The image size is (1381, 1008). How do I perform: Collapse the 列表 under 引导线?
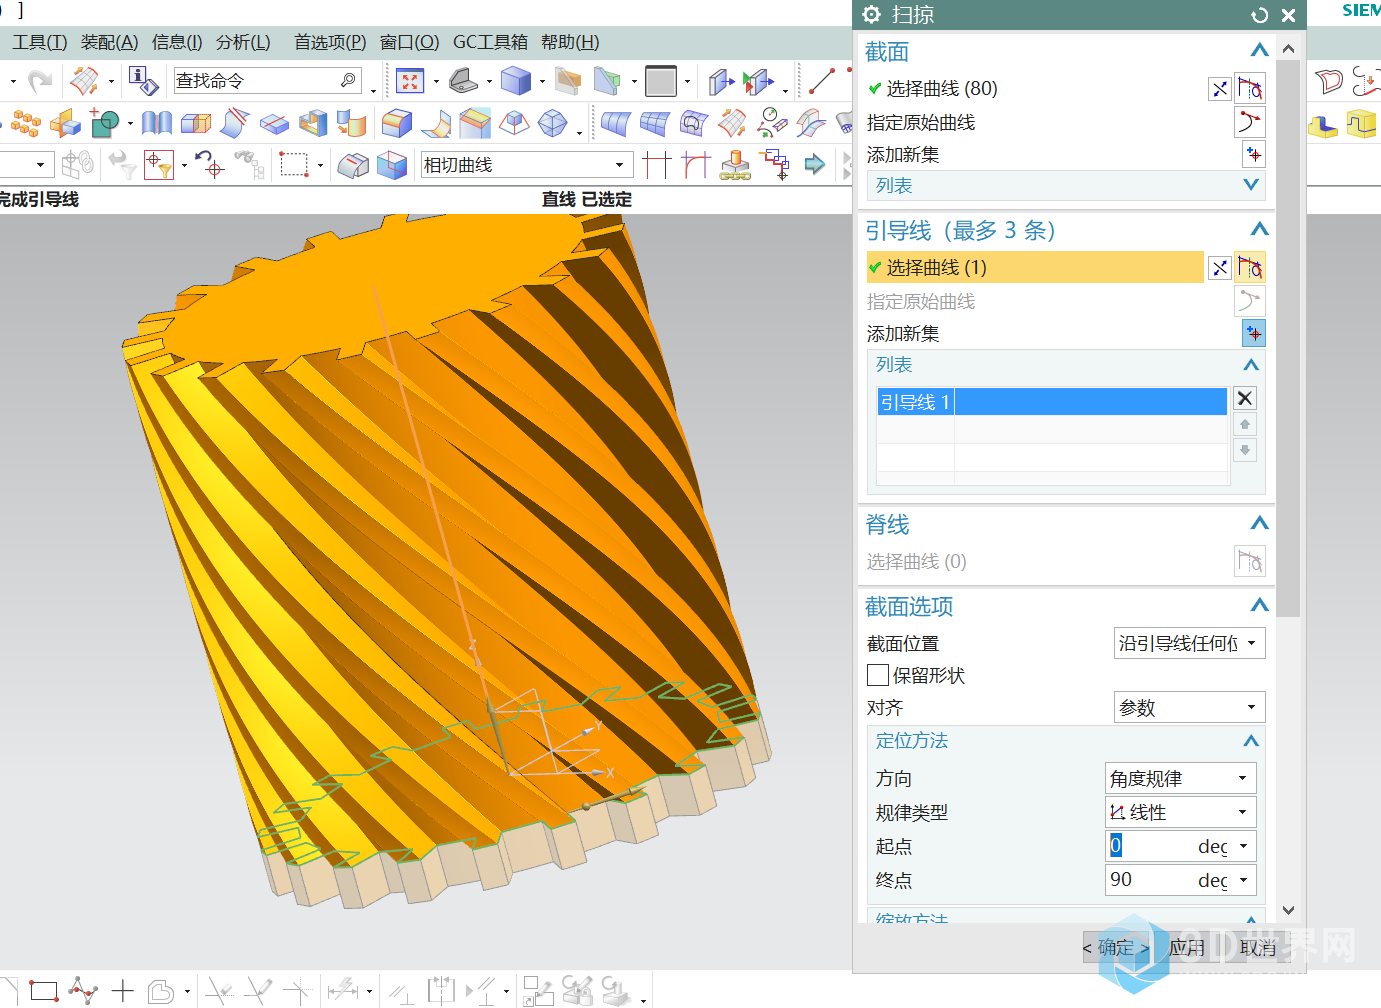(1250, 365)
